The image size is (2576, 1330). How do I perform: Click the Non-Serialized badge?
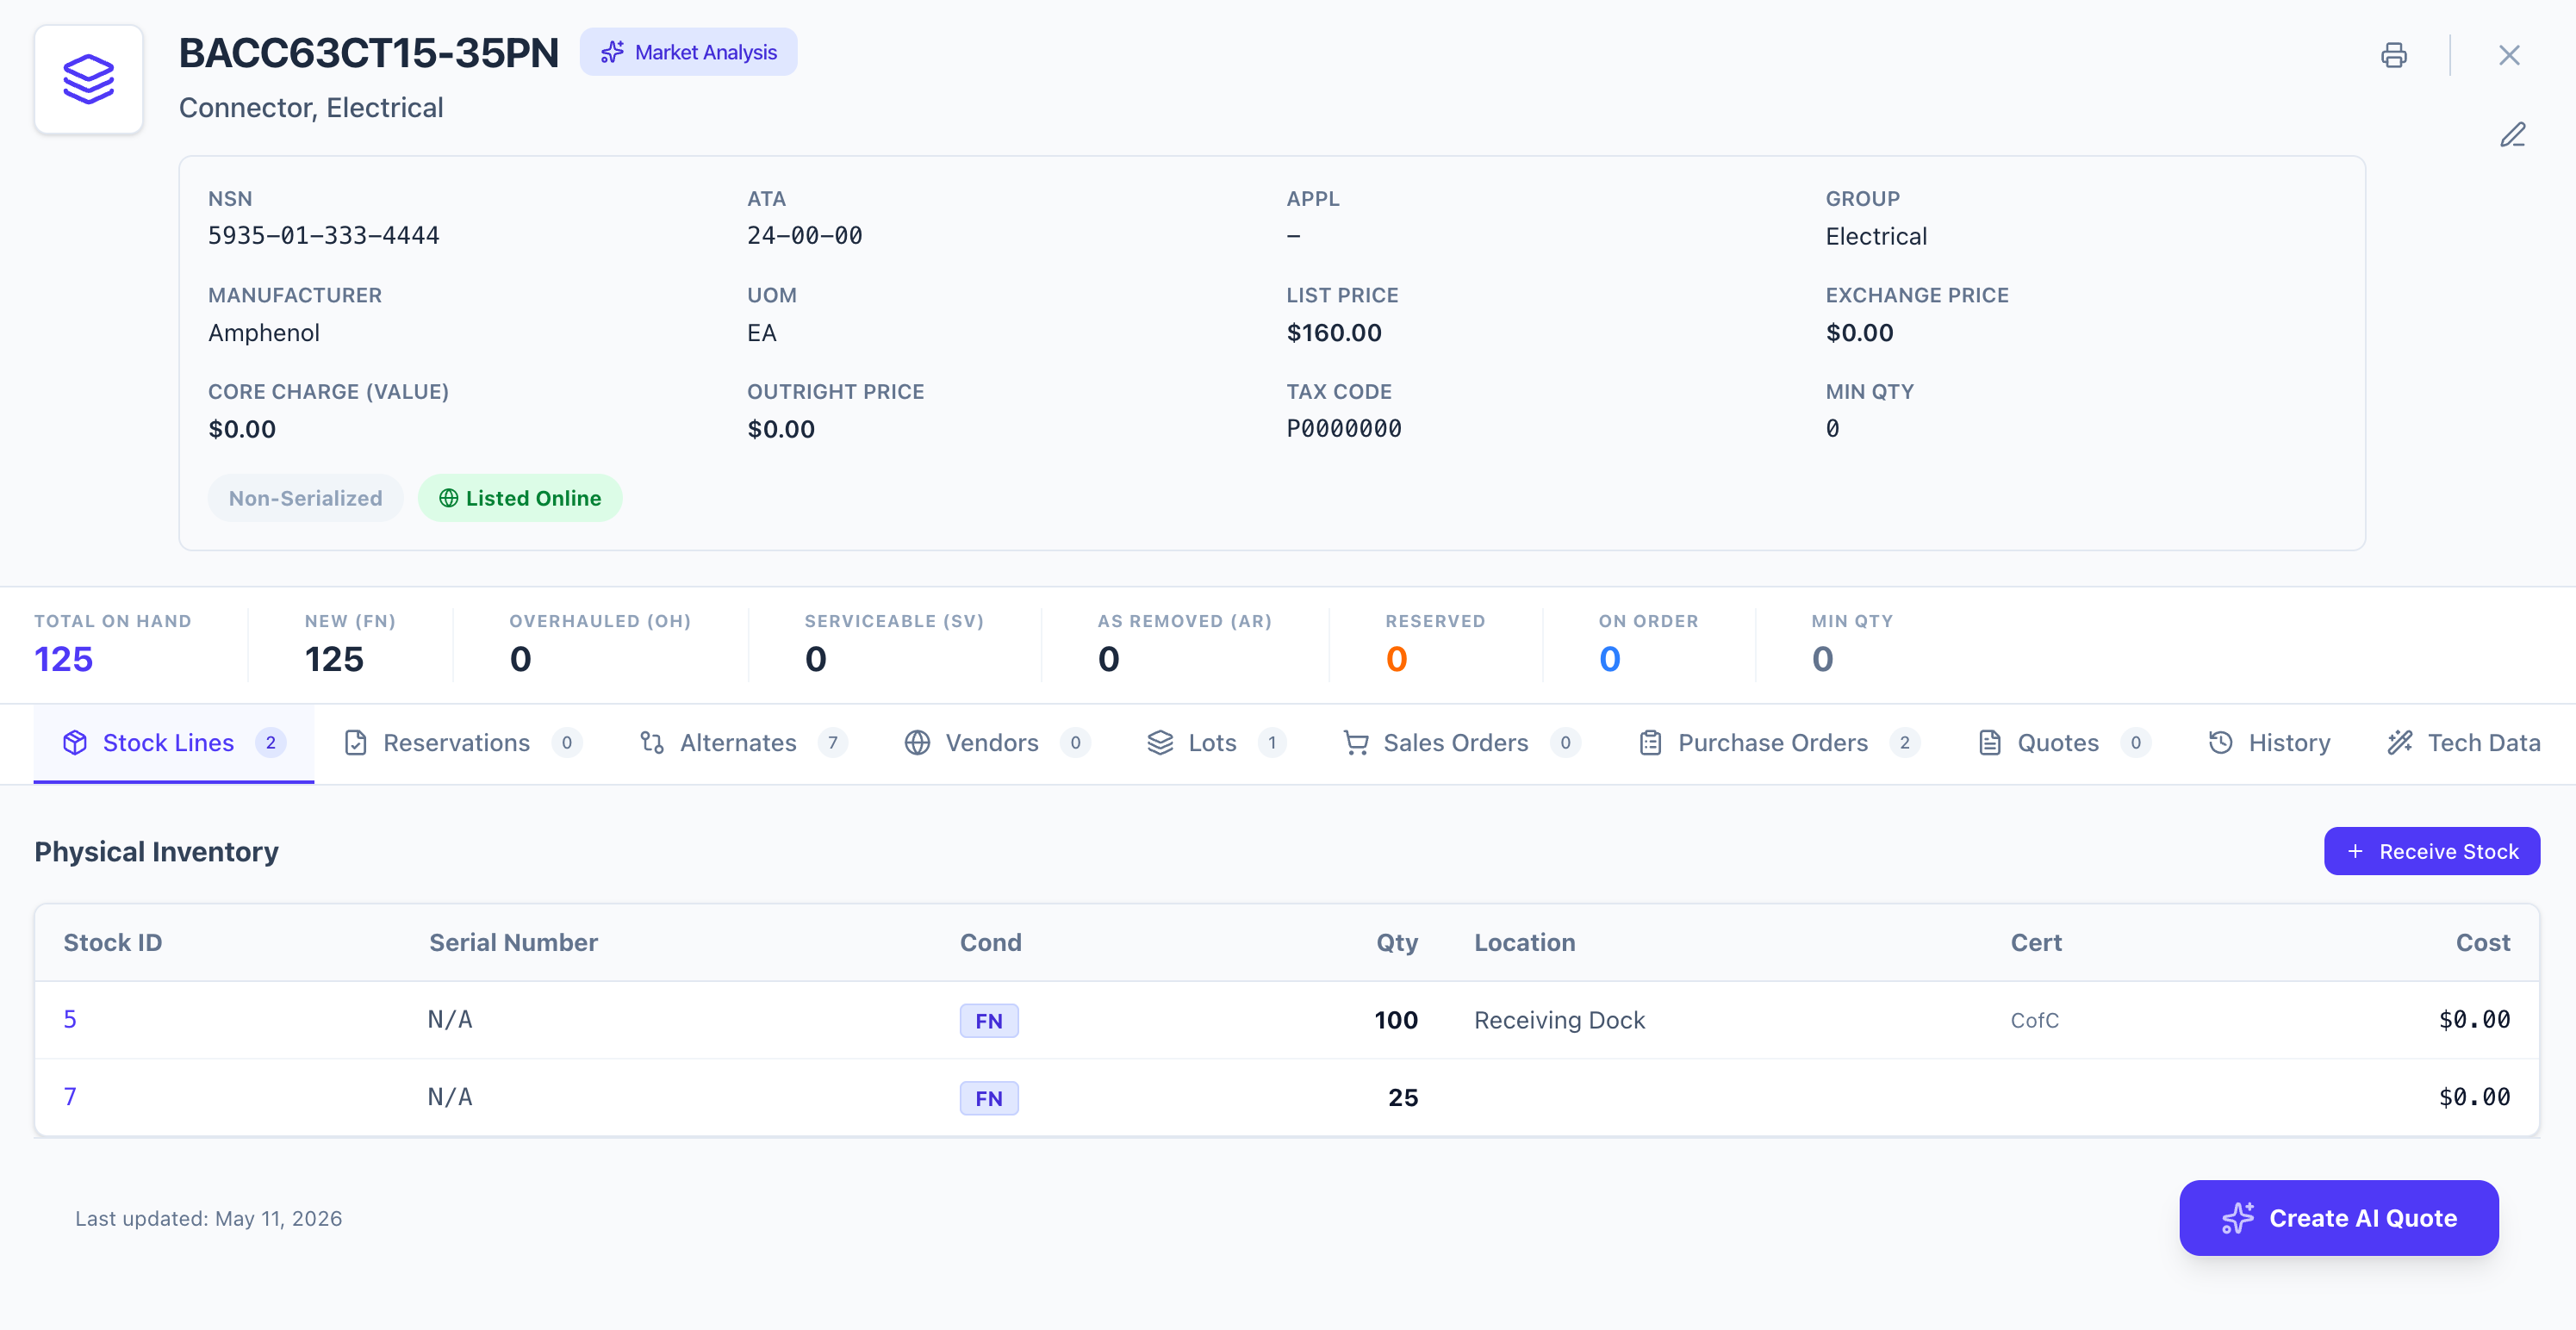click(305, 498)
